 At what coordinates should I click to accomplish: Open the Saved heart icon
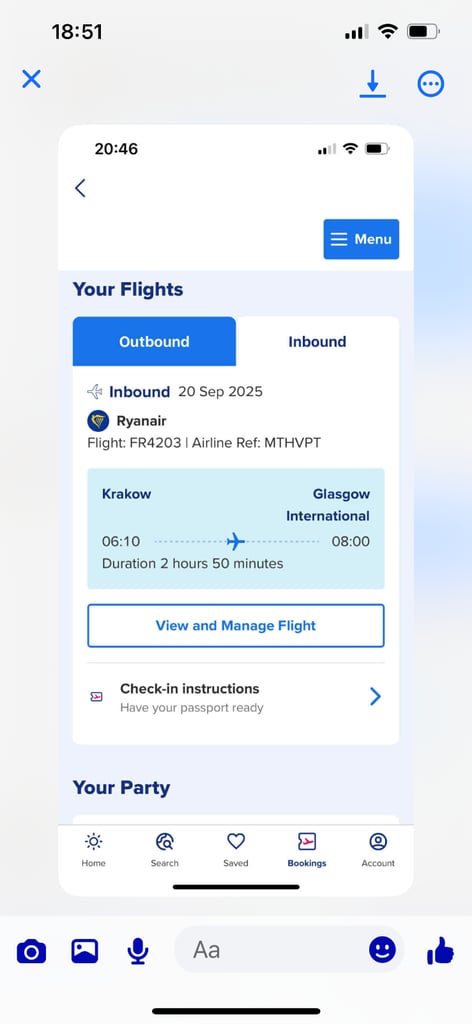(236, 850)
